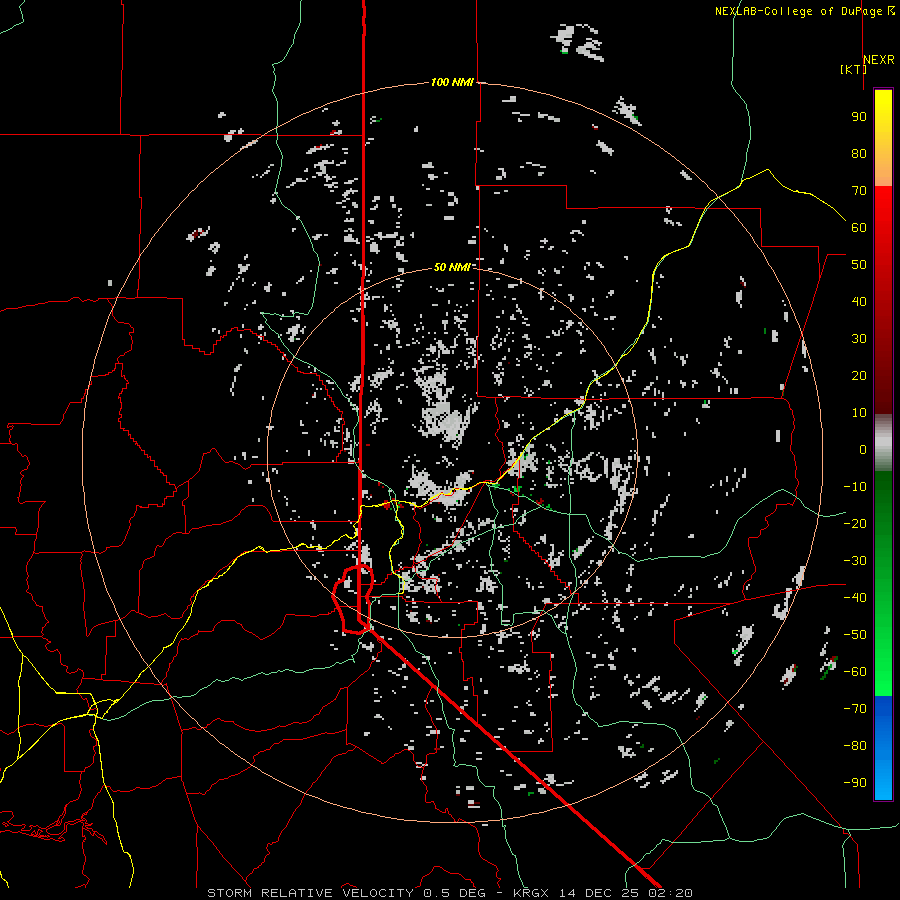
Task: Select the 50 NMI range ring label
Action: [x=452, y=267]
